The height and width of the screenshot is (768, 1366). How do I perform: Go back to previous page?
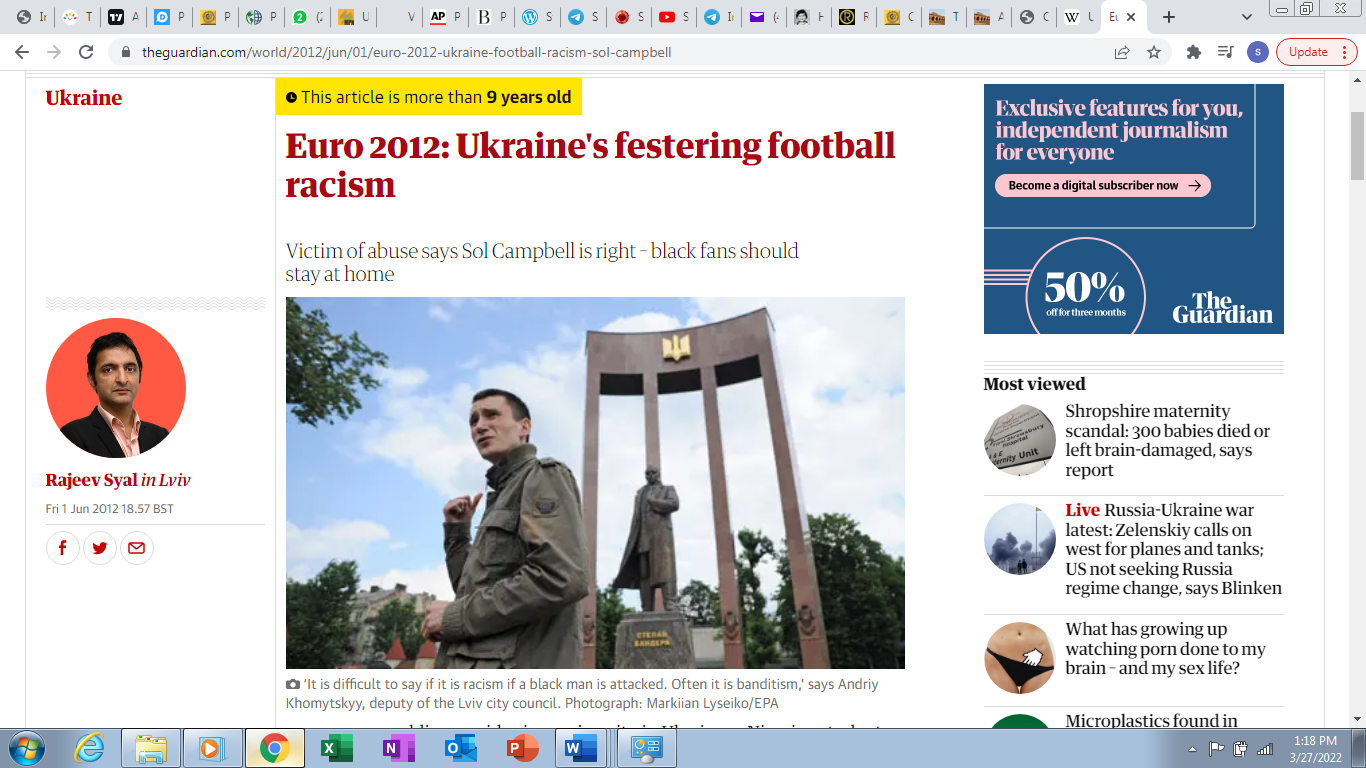tap(22, 52)
